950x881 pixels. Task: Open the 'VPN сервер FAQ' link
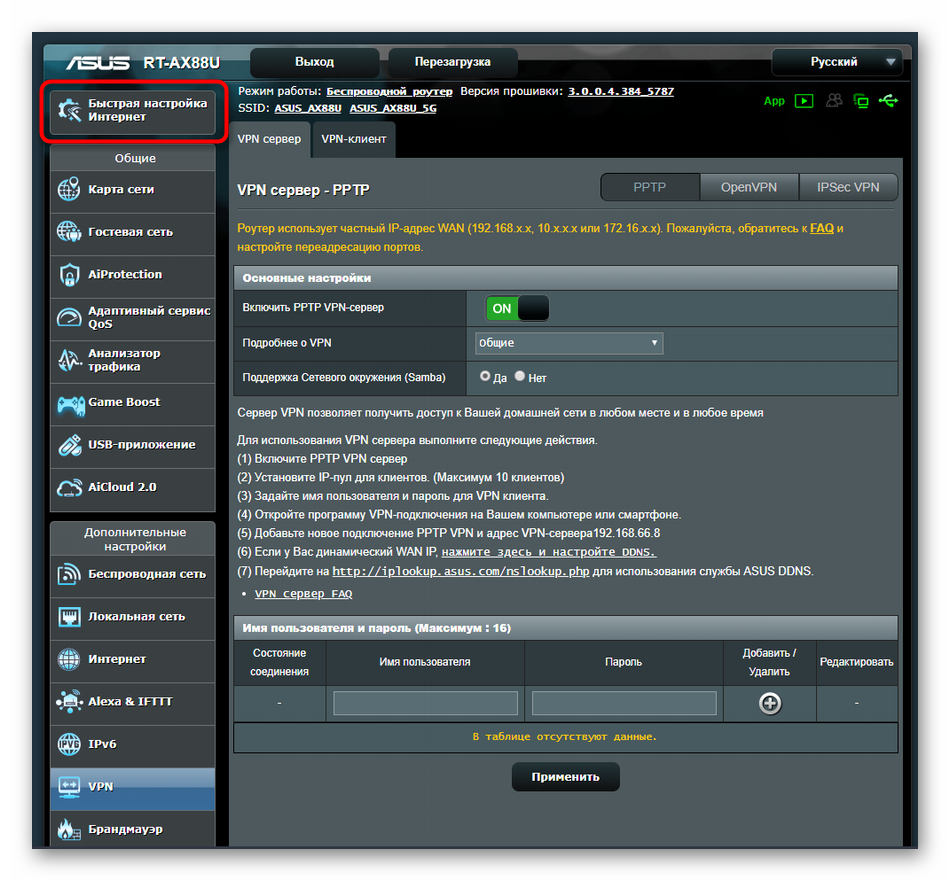[x=303, y=594]
